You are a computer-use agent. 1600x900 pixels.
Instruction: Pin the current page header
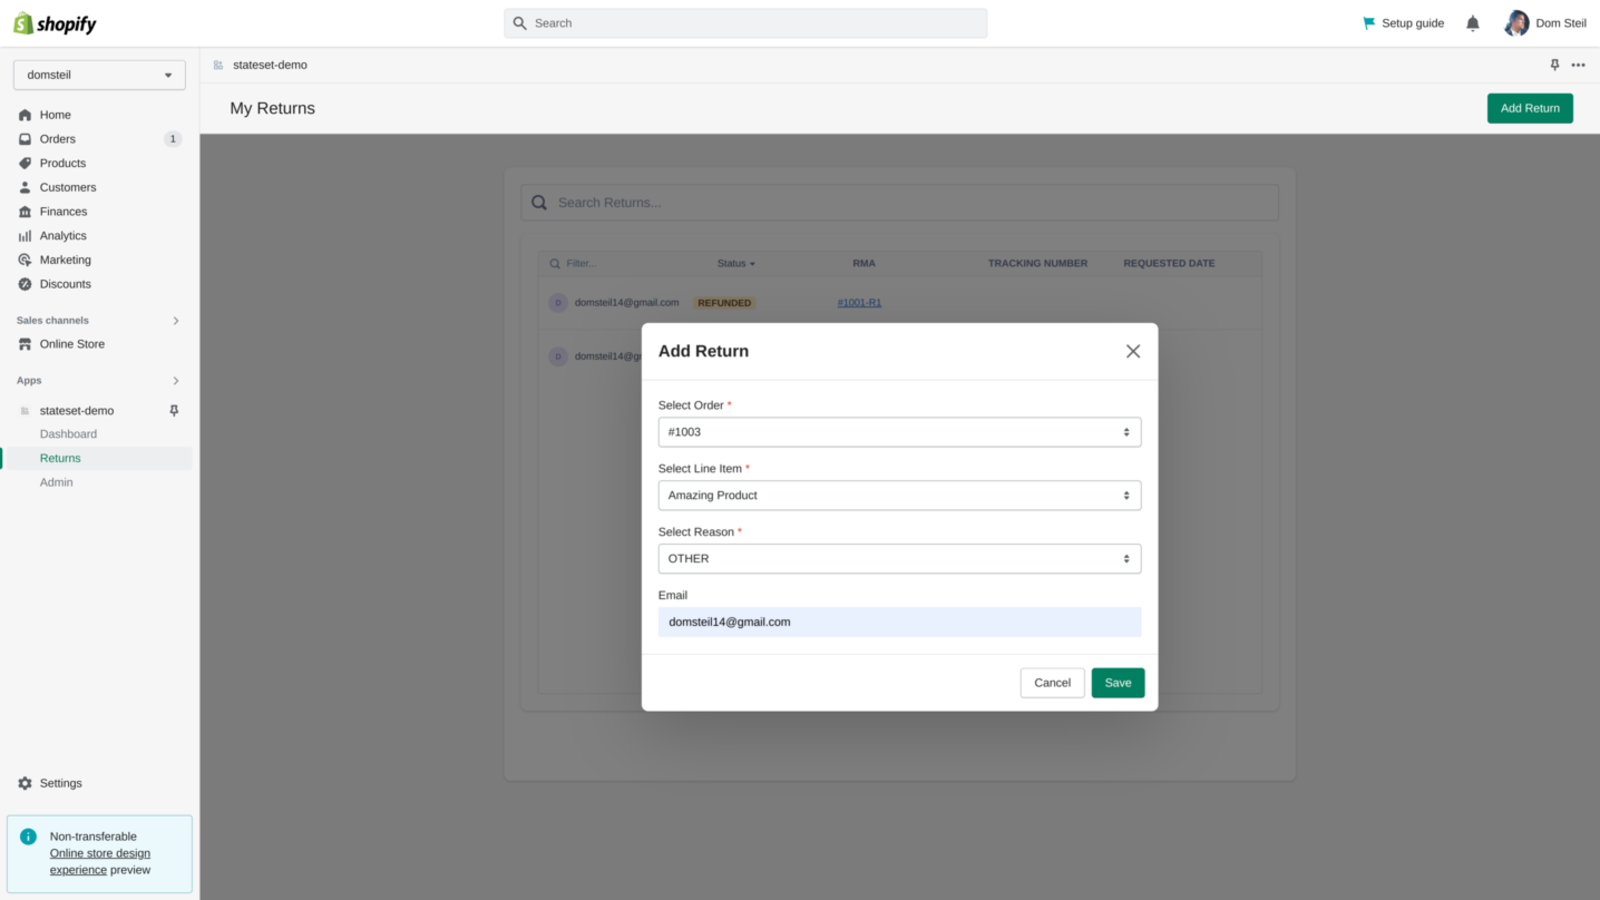[1554, 64]
